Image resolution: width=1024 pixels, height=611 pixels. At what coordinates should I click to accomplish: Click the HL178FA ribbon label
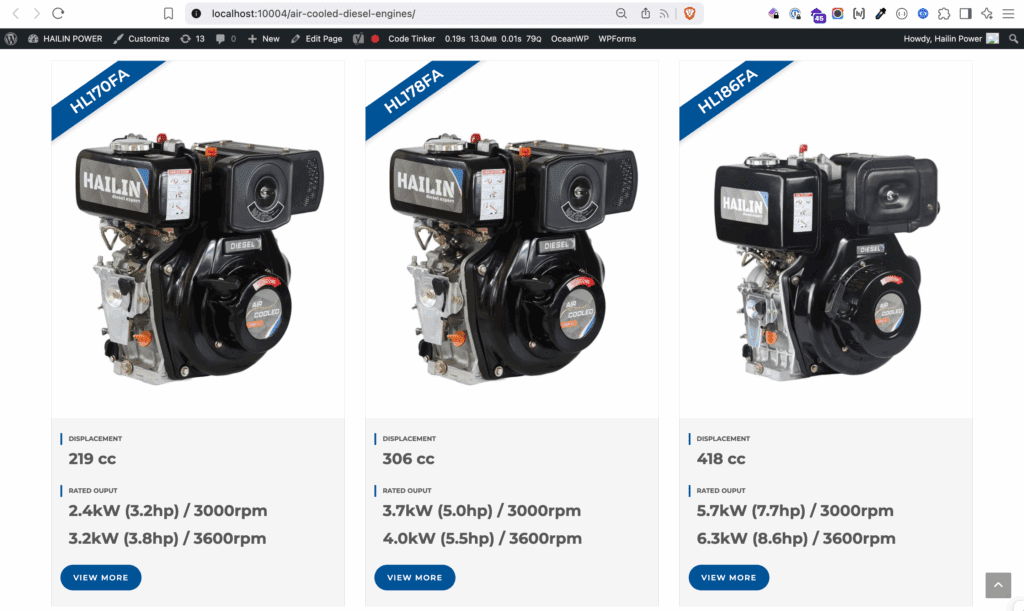pyautogui.click(x=413, y=91)
